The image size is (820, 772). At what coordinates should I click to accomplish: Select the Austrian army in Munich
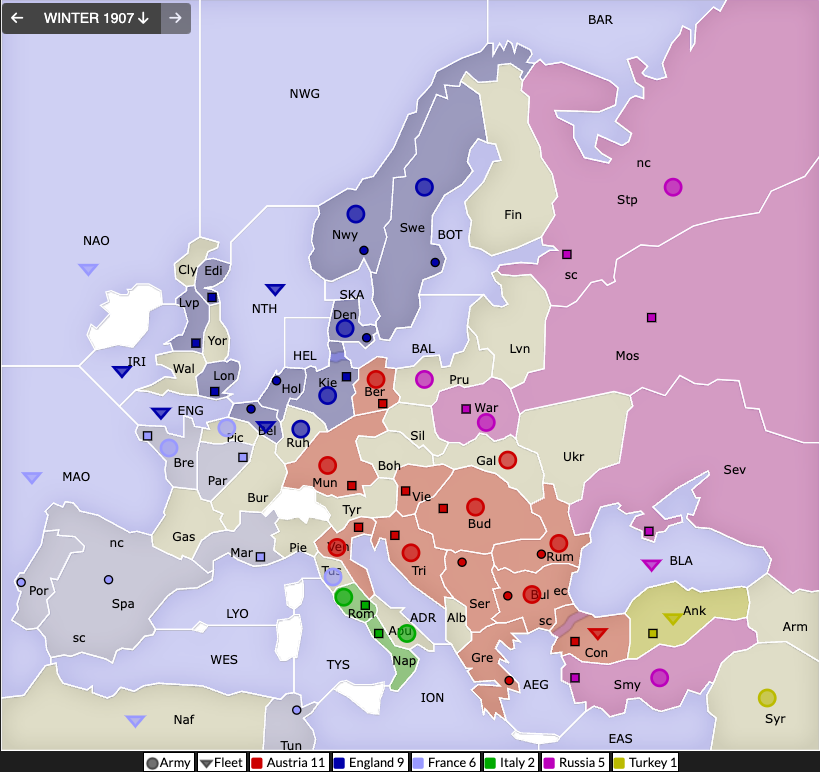coord(327,465)
